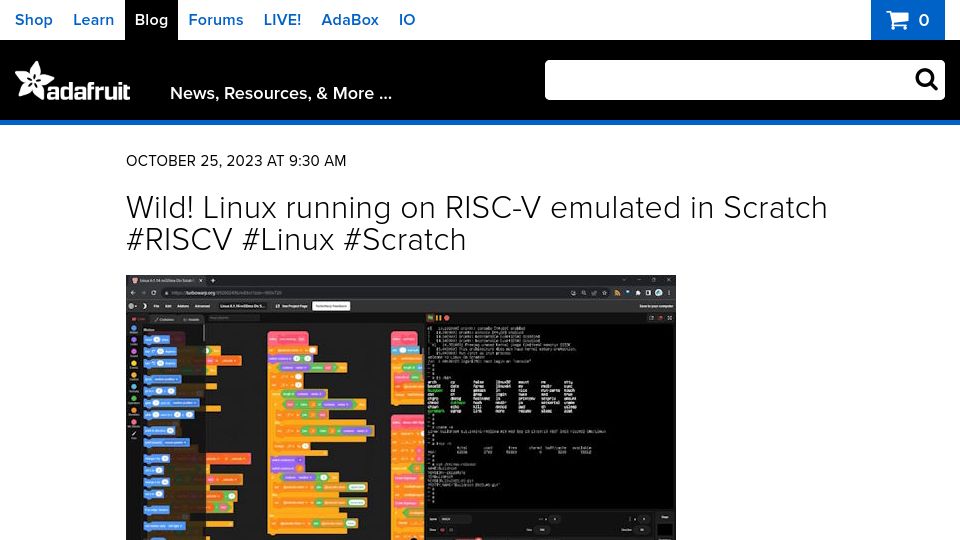The height and width of the screenshot is (540, 960).
Task: Select the Blog tab
Action: [x=151, y=20]
